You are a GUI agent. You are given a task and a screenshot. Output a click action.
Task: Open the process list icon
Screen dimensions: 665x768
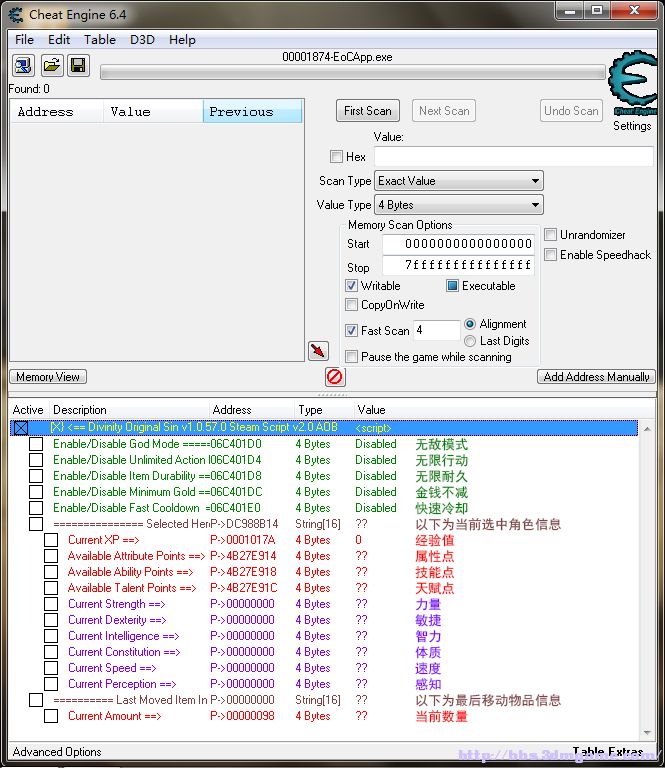pyautogui.click(x=23, y=65)
